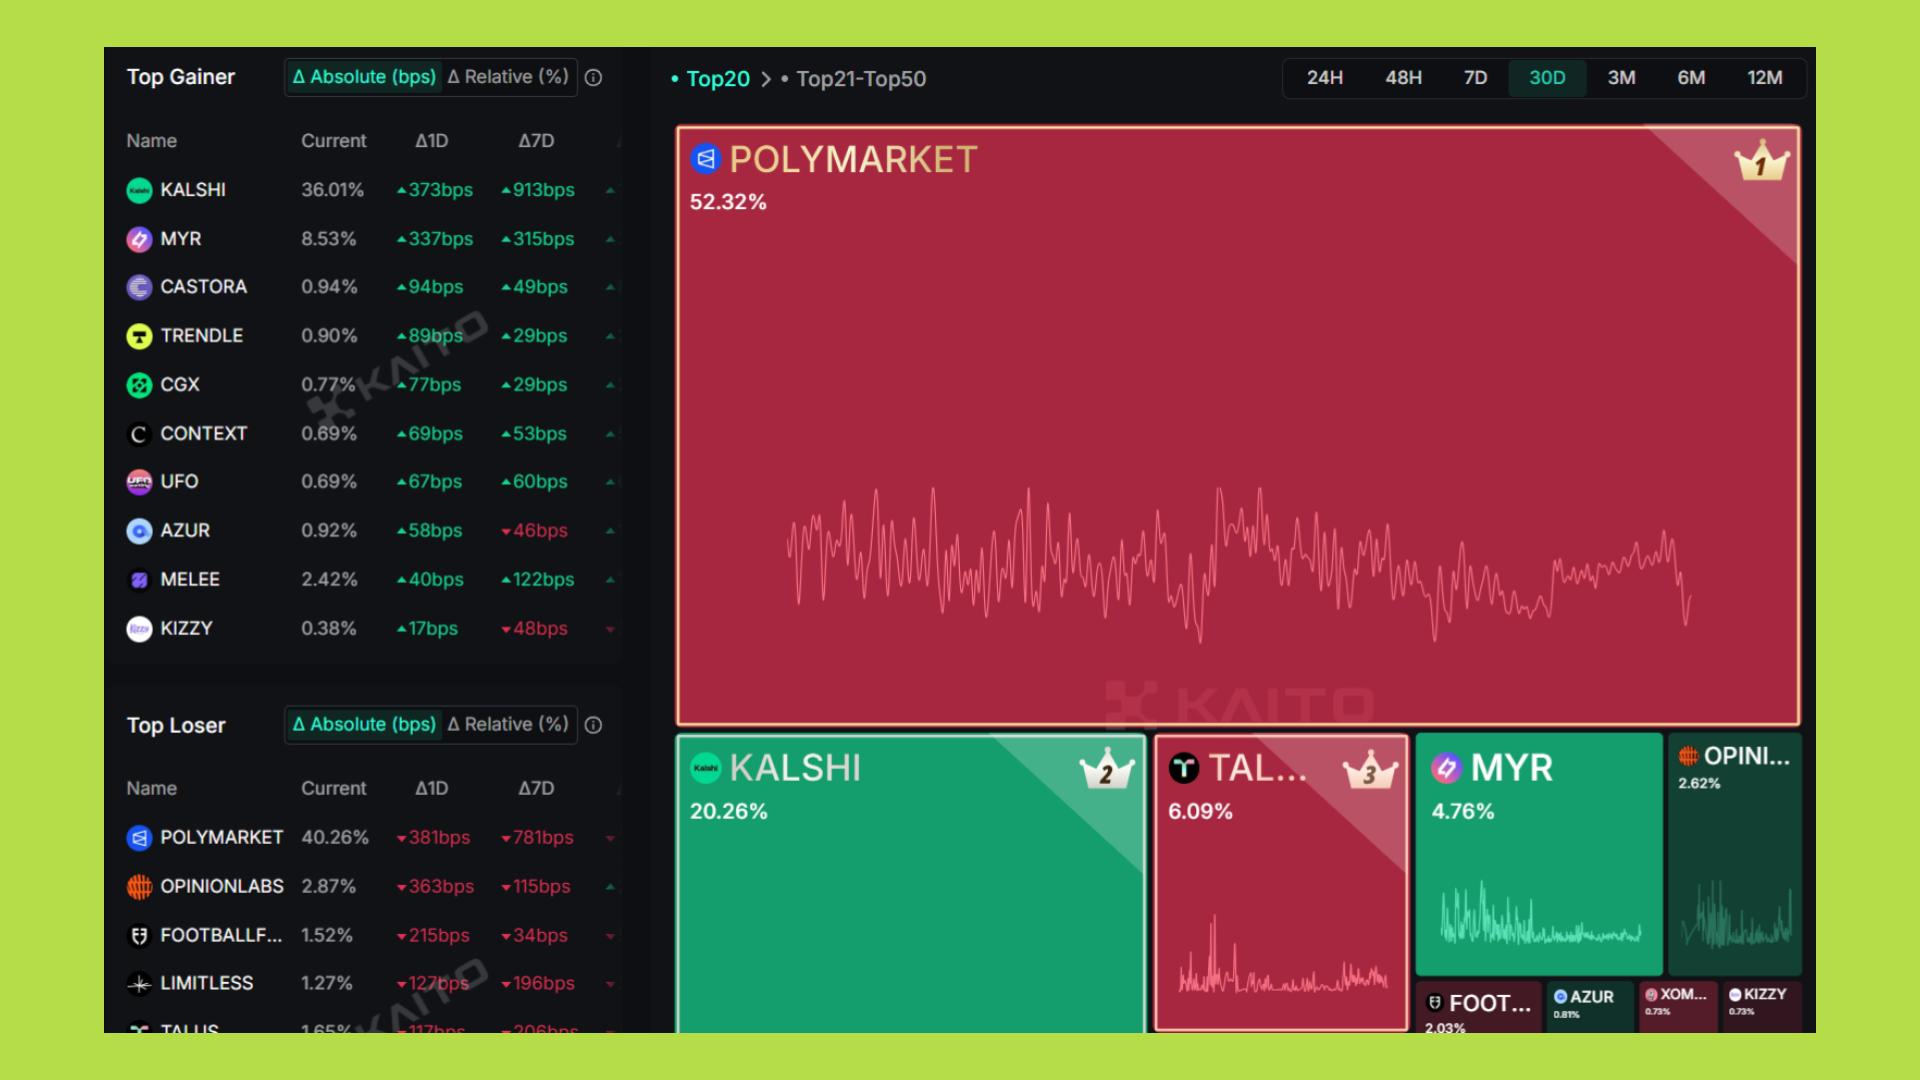
Task: Click the Polymarket logo in the large red tile
Action: (705, 159)
